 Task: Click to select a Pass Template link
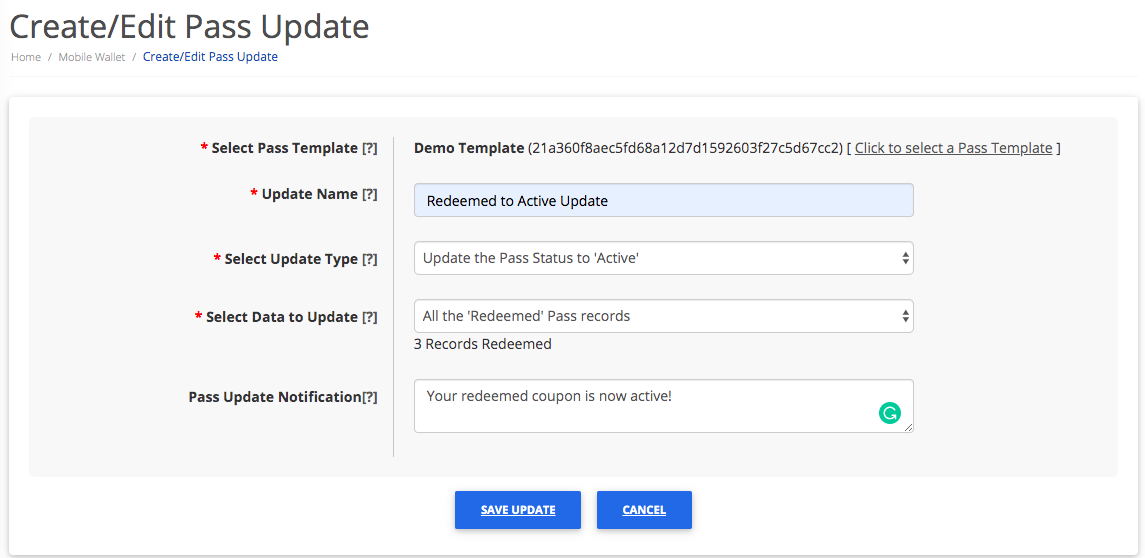click(x=954, y=148)
